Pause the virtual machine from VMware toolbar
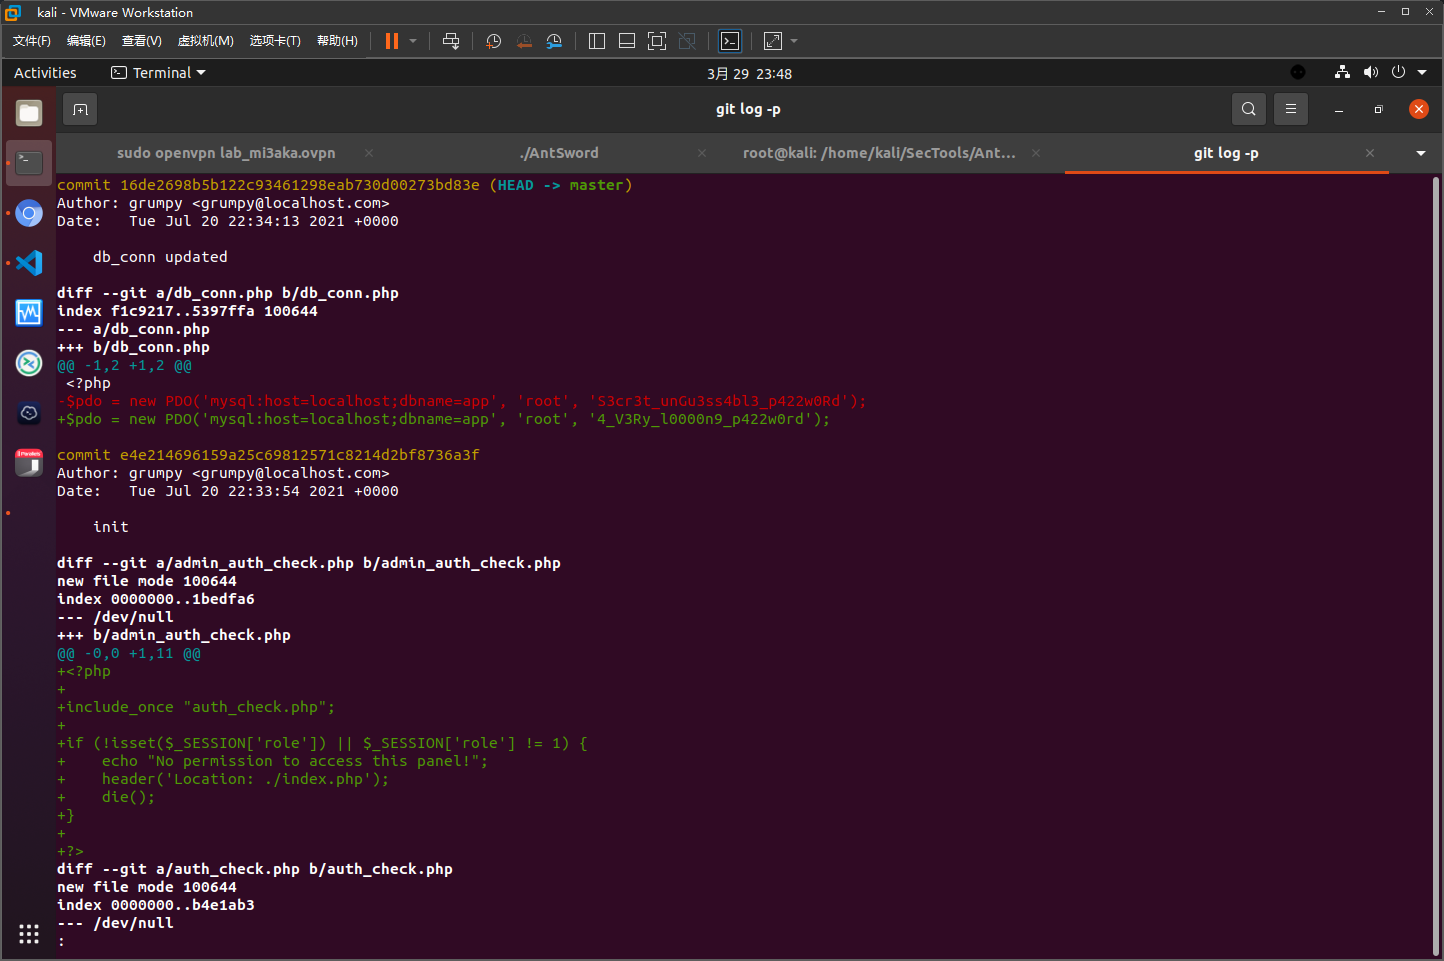1444x961 pixels. point(392,41)
